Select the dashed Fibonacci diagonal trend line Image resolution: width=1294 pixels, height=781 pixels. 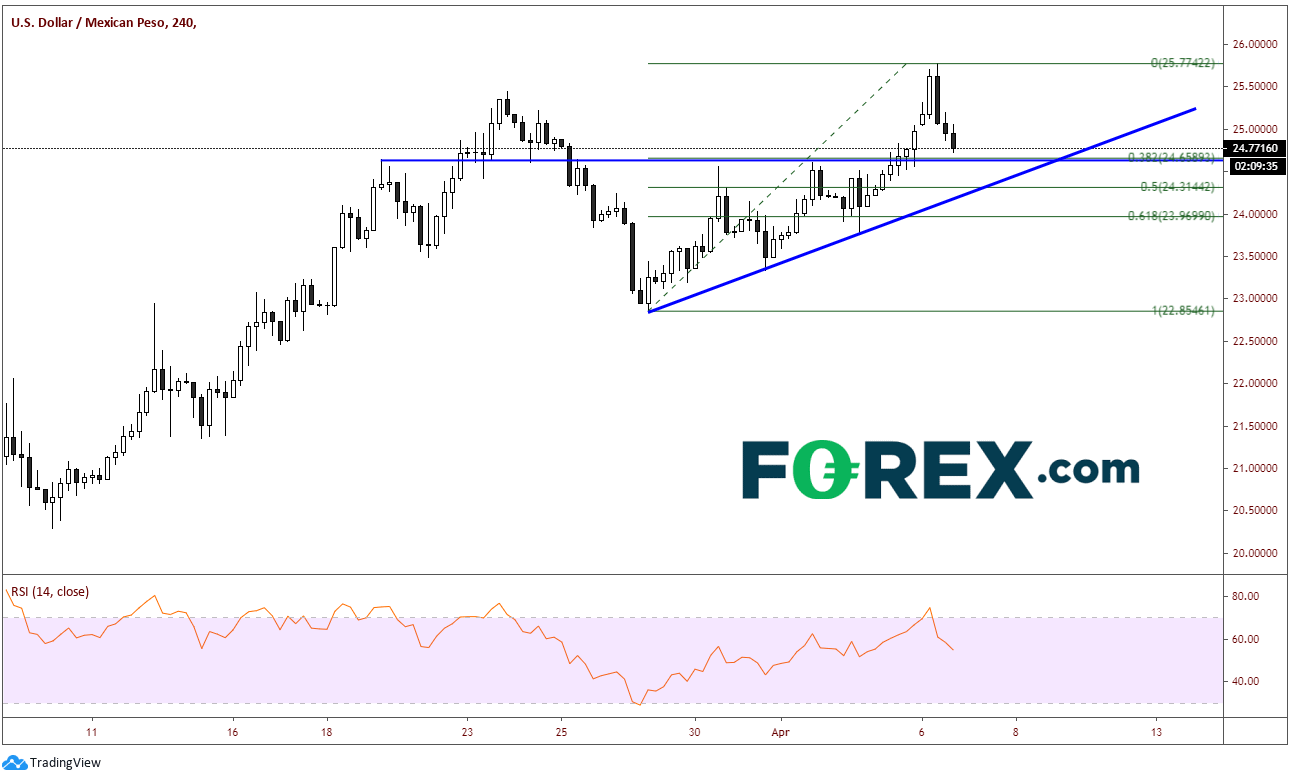[780, 187]
